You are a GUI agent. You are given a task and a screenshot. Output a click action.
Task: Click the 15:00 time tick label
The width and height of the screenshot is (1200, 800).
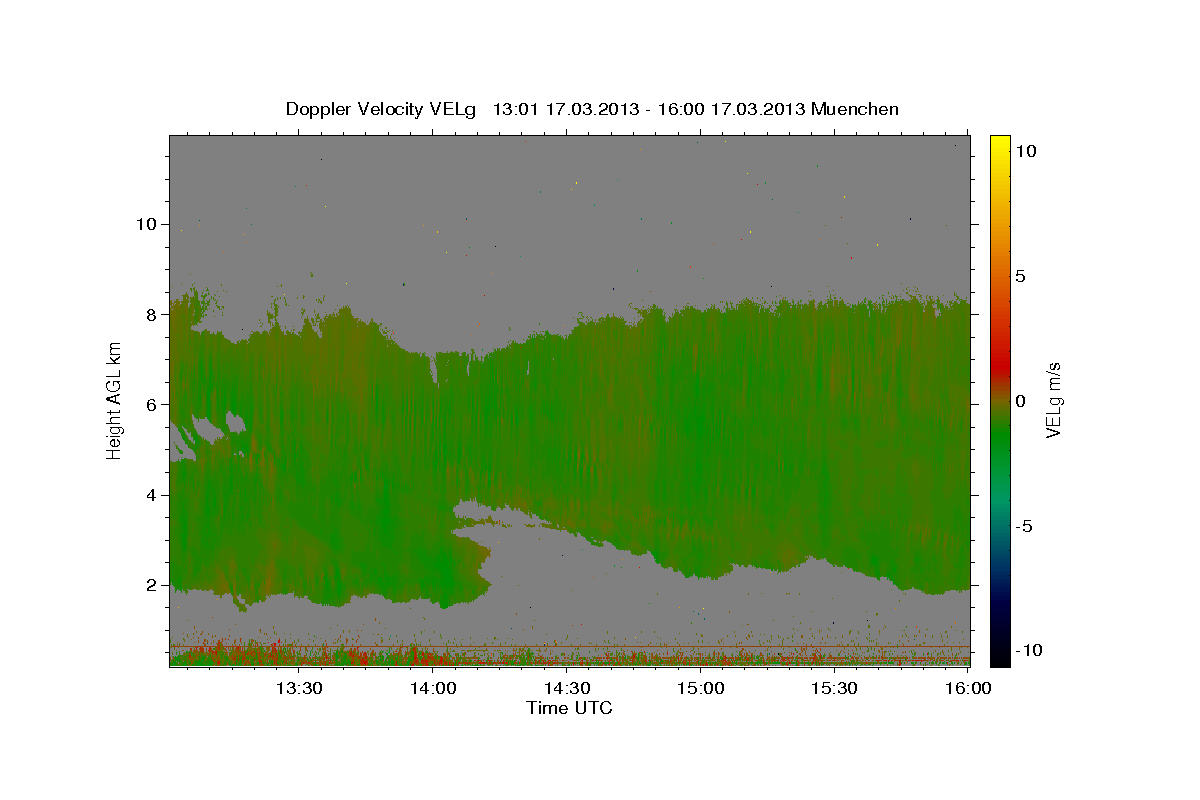pyautogui.click(x=701, y=688)
